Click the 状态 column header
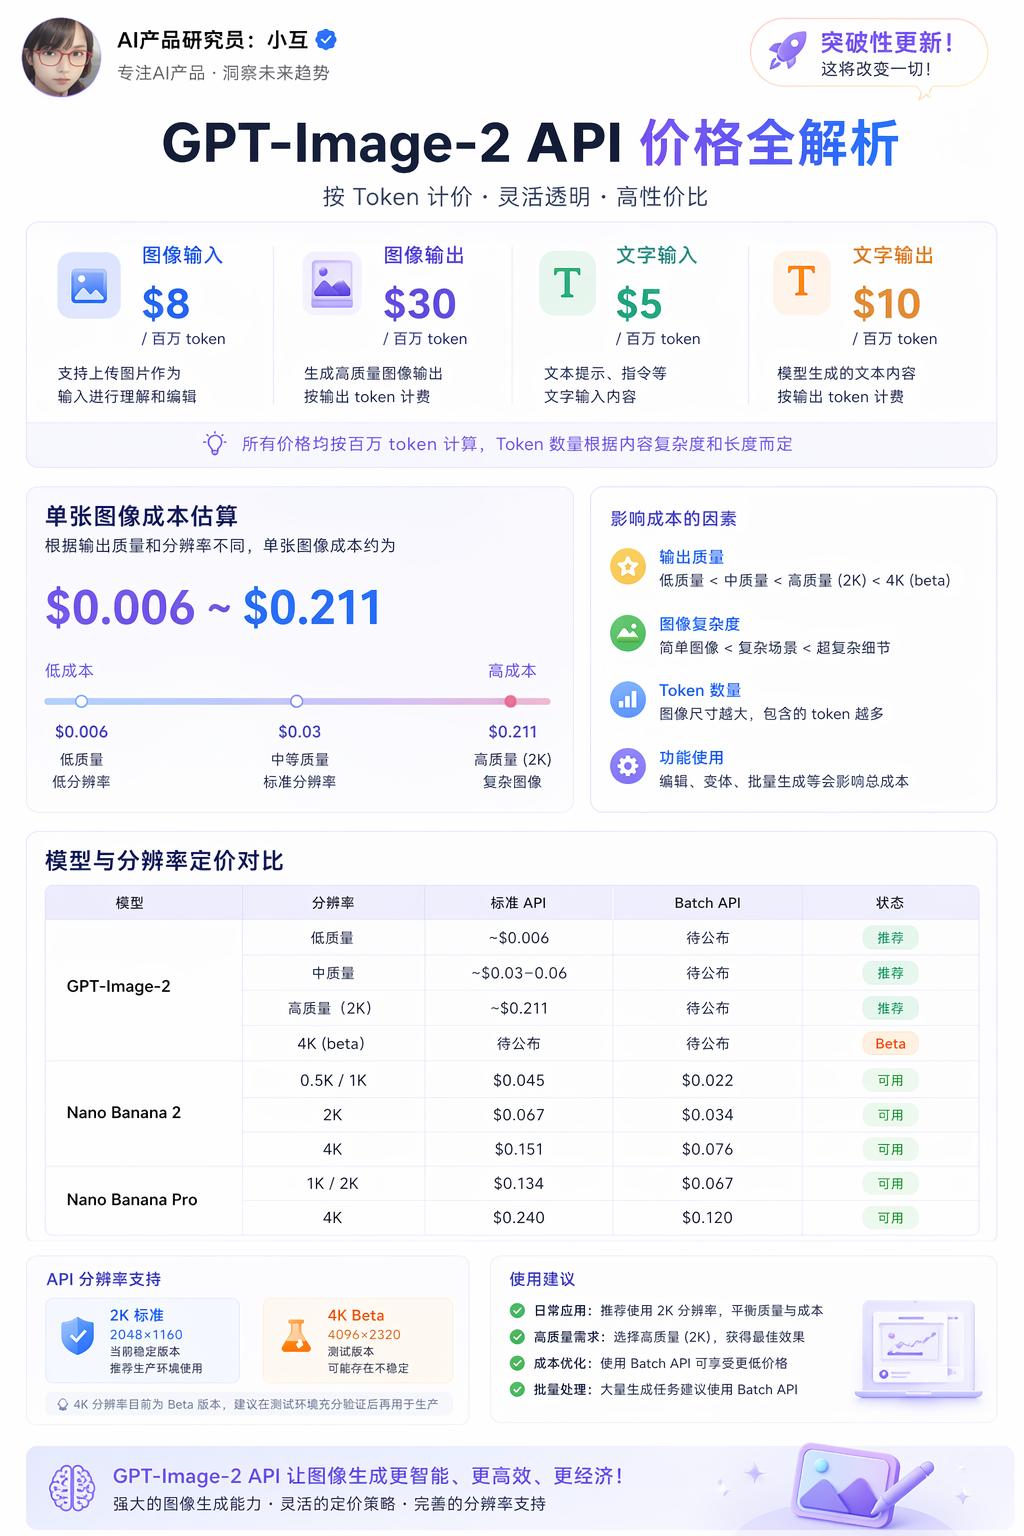 click(x=890, y=902)
